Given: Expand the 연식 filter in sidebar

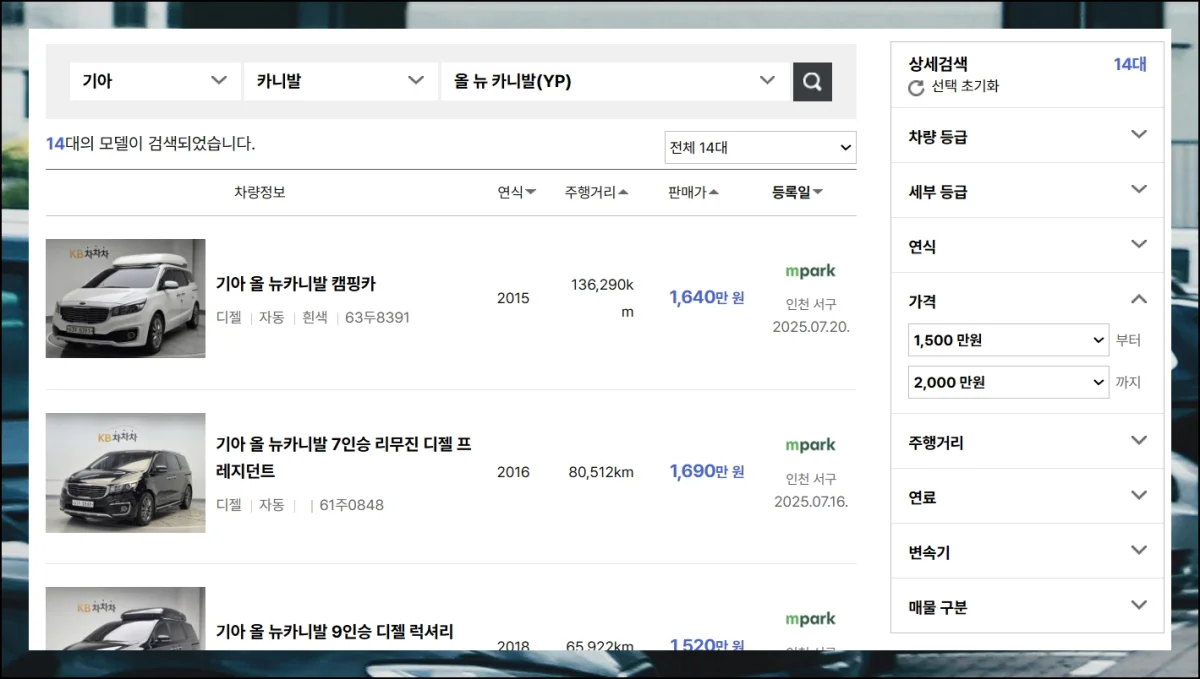Looking at the screenshot, I should coord(1027,246).
